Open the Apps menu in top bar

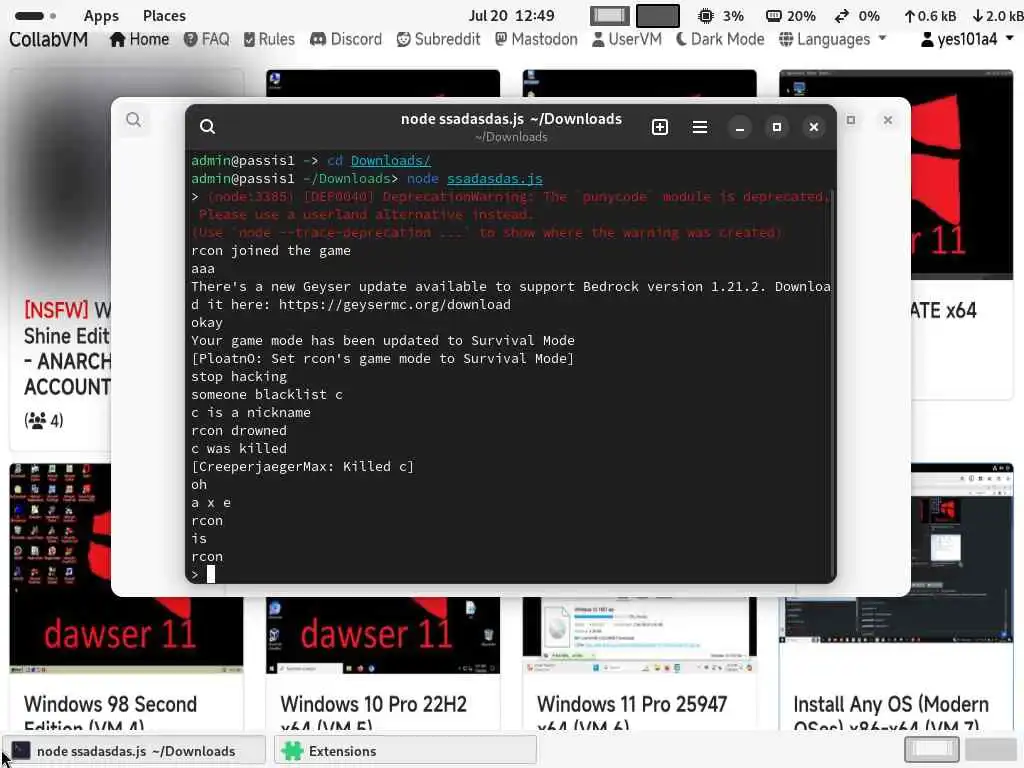[x=101, y=16]
